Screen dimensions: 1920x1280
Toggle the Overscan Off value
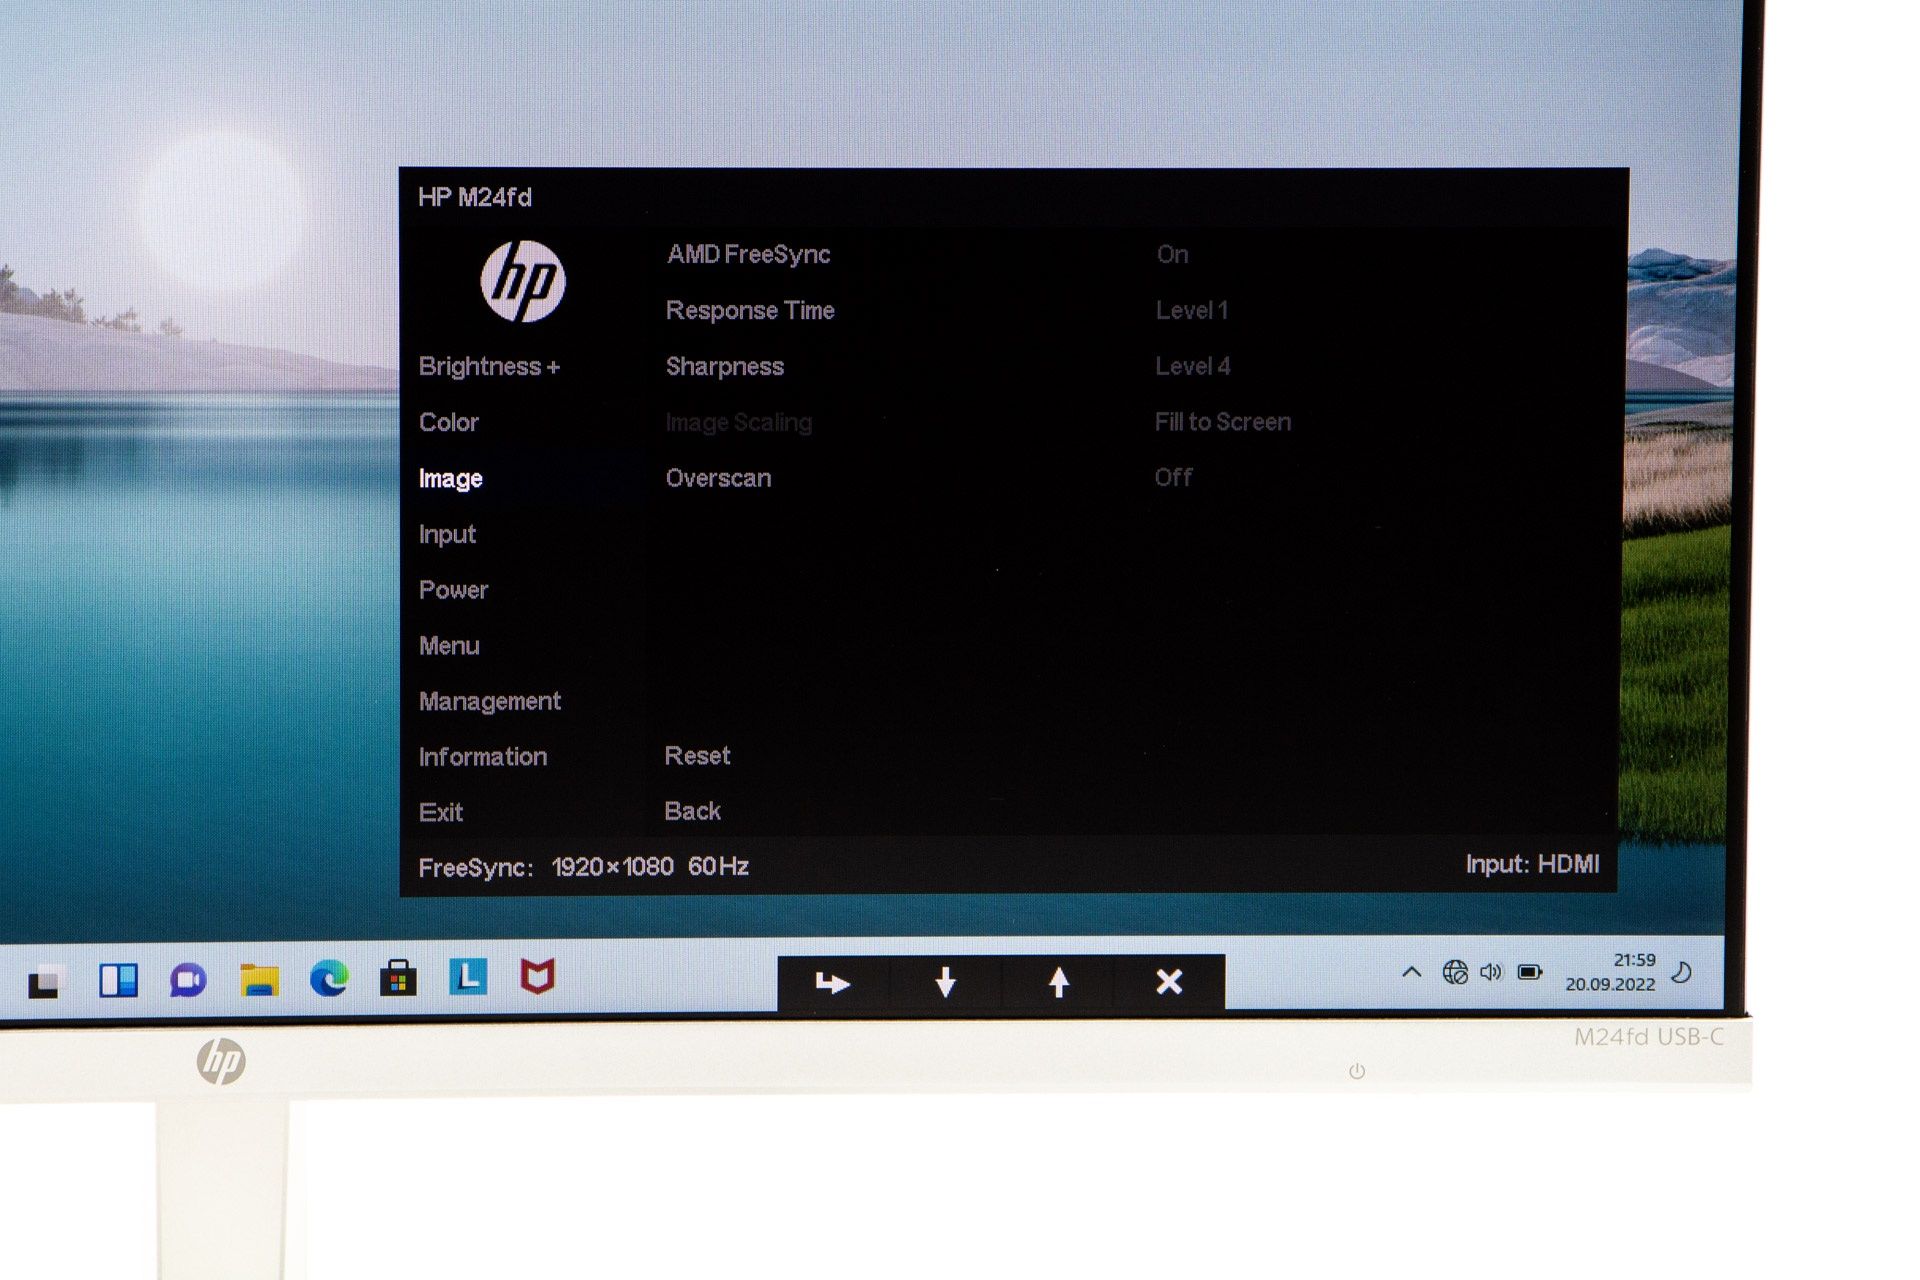point(1173,478)
